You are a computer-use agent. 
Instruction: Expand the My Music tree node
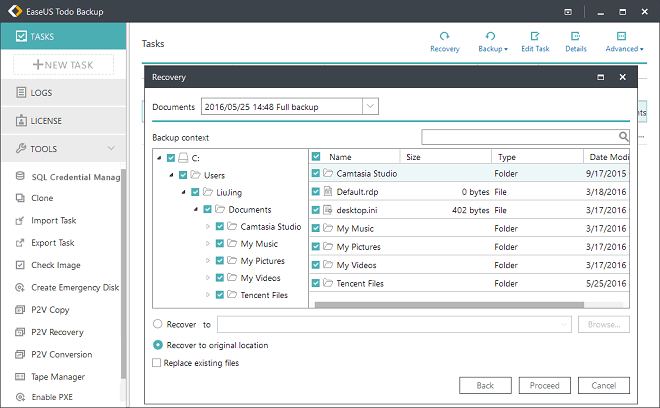(x=208, y=244)
